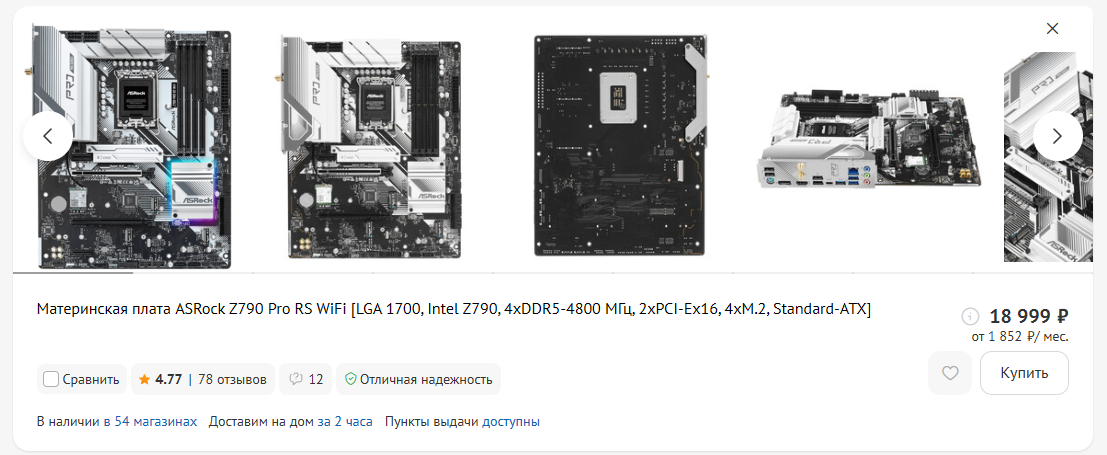Click the info icon beside the 18 999 ₽ price
Image resolution: width=1107 pixels, height=455 pixels.
point(971,316)
